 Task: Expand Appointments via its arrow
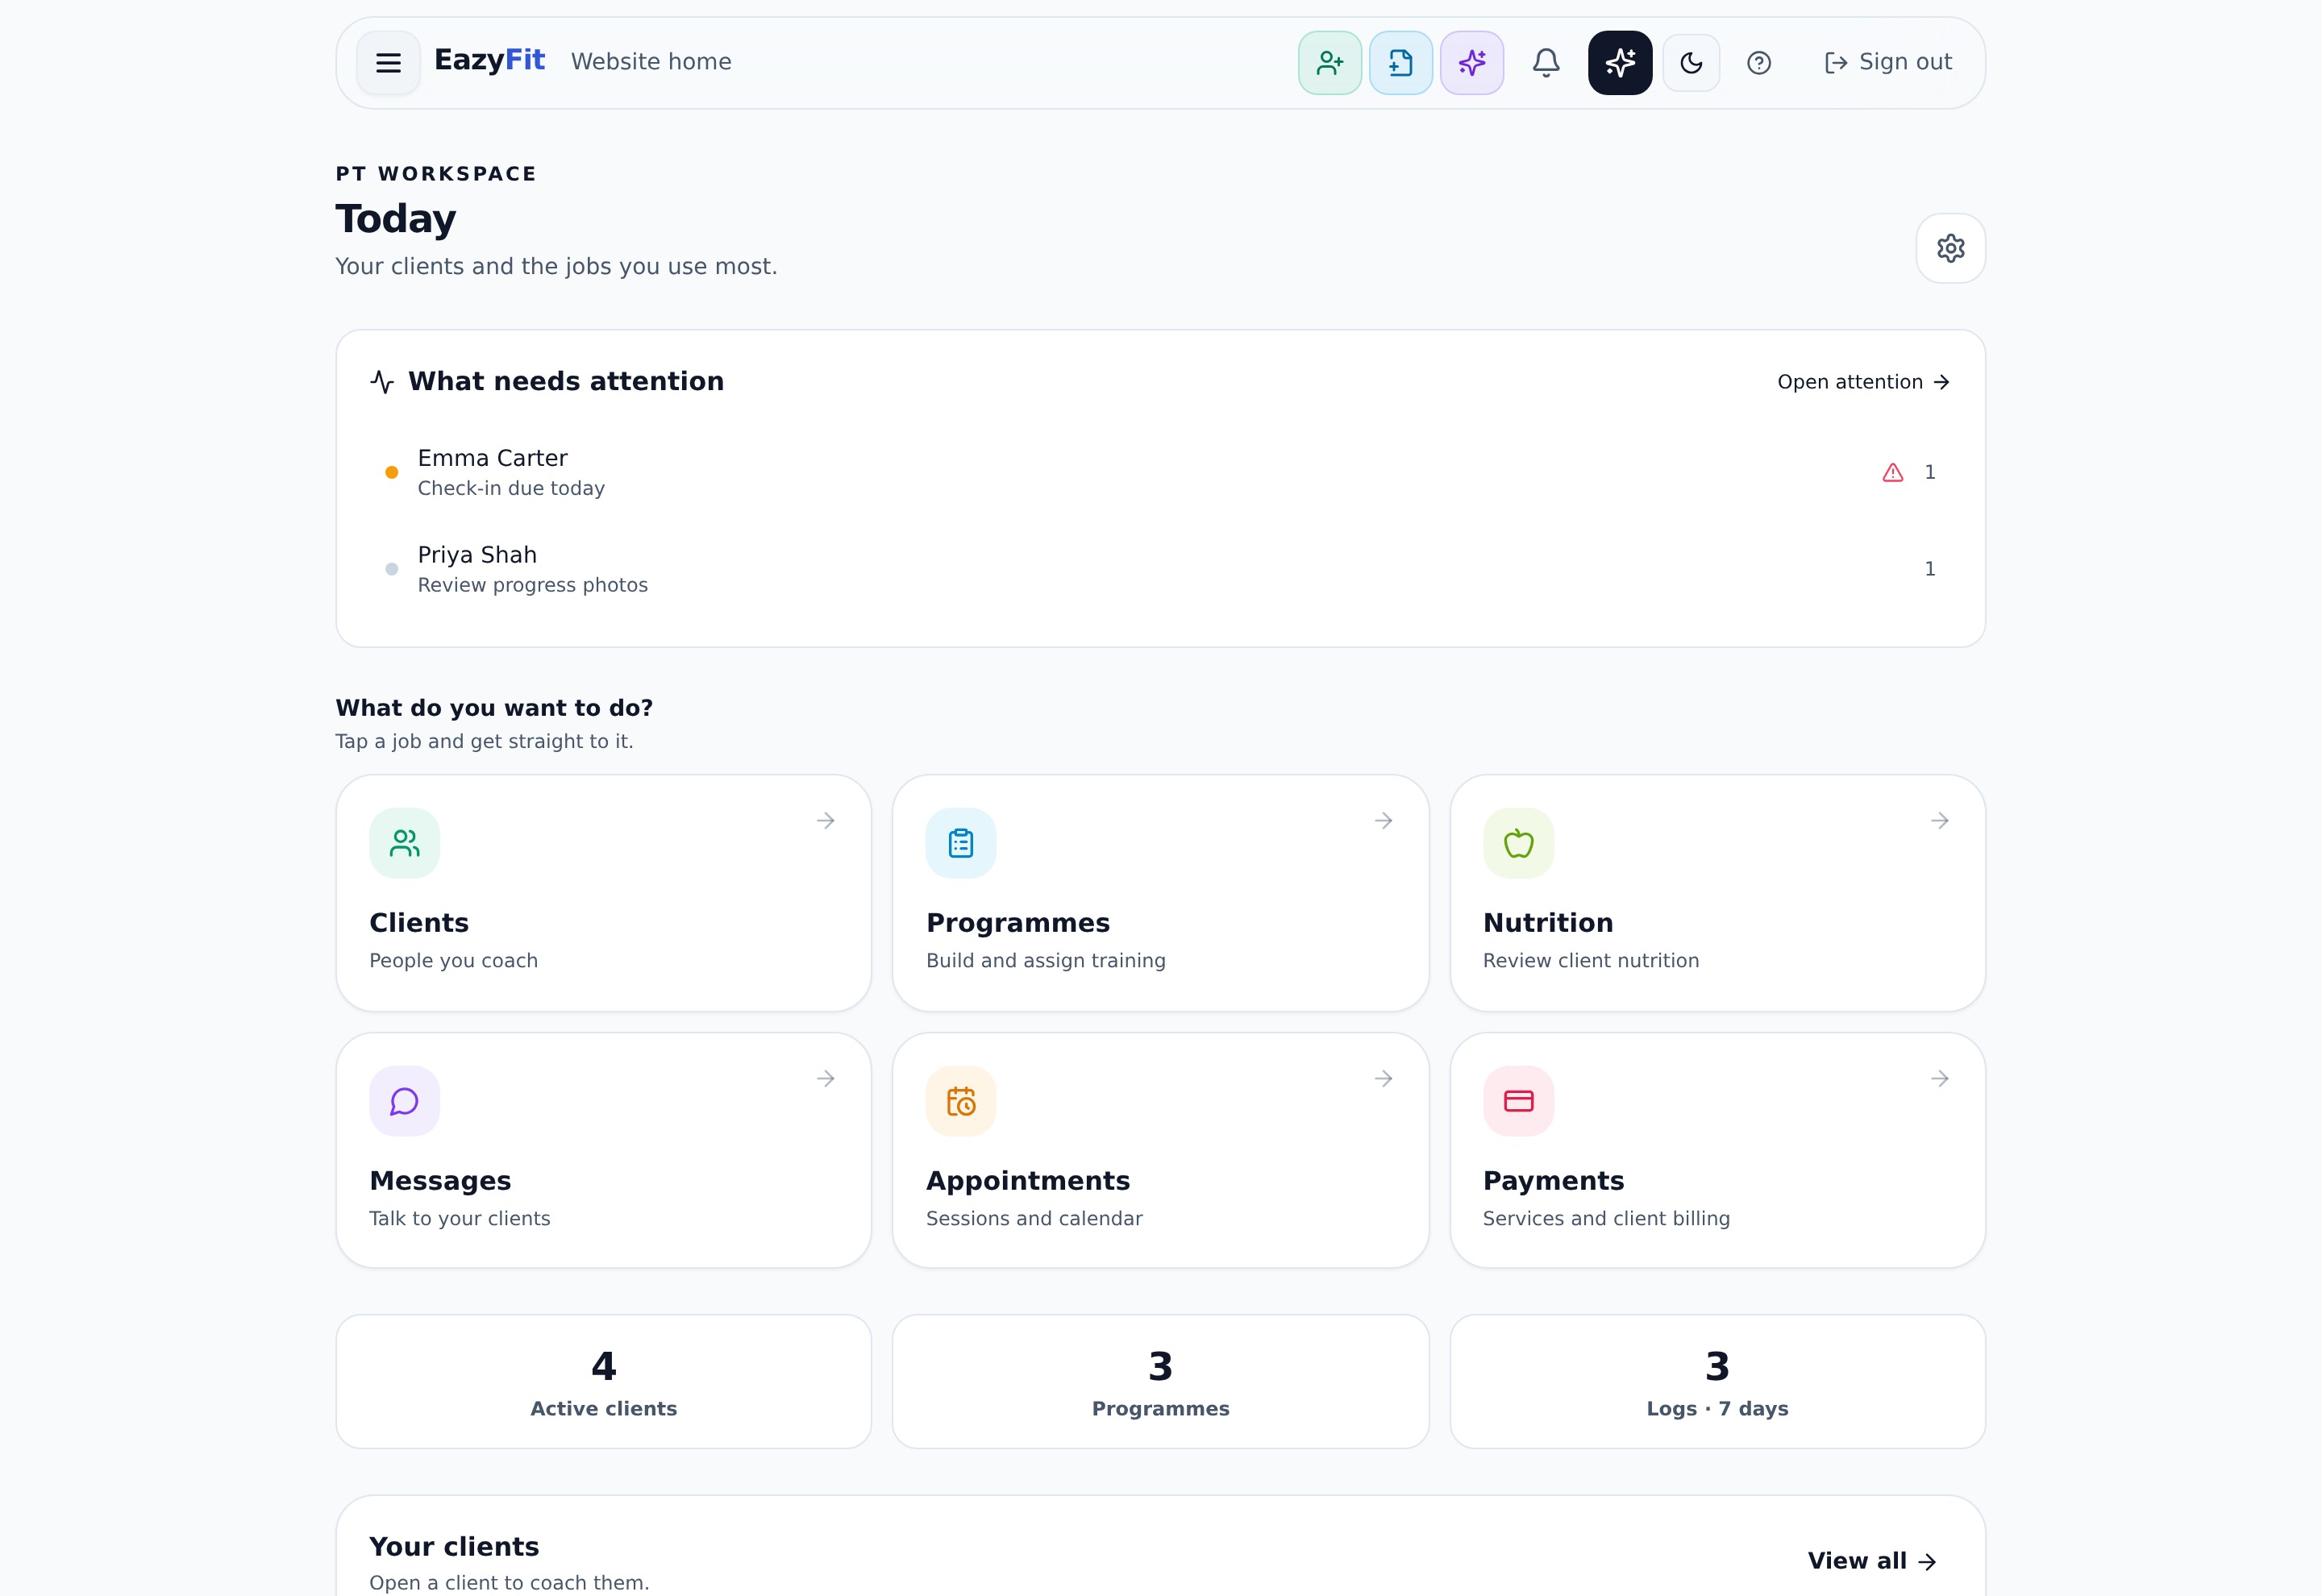(x=1383, y=1078)
